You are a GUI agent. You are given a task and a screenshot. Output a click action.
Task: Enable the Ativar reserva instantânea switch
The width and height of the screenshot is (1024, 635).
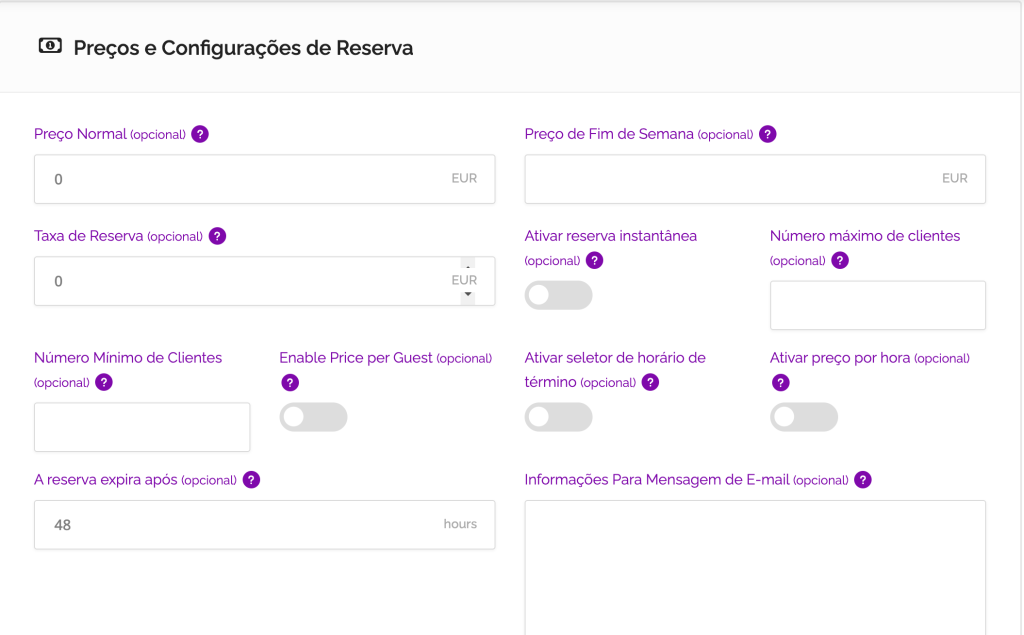click(558, 296)
